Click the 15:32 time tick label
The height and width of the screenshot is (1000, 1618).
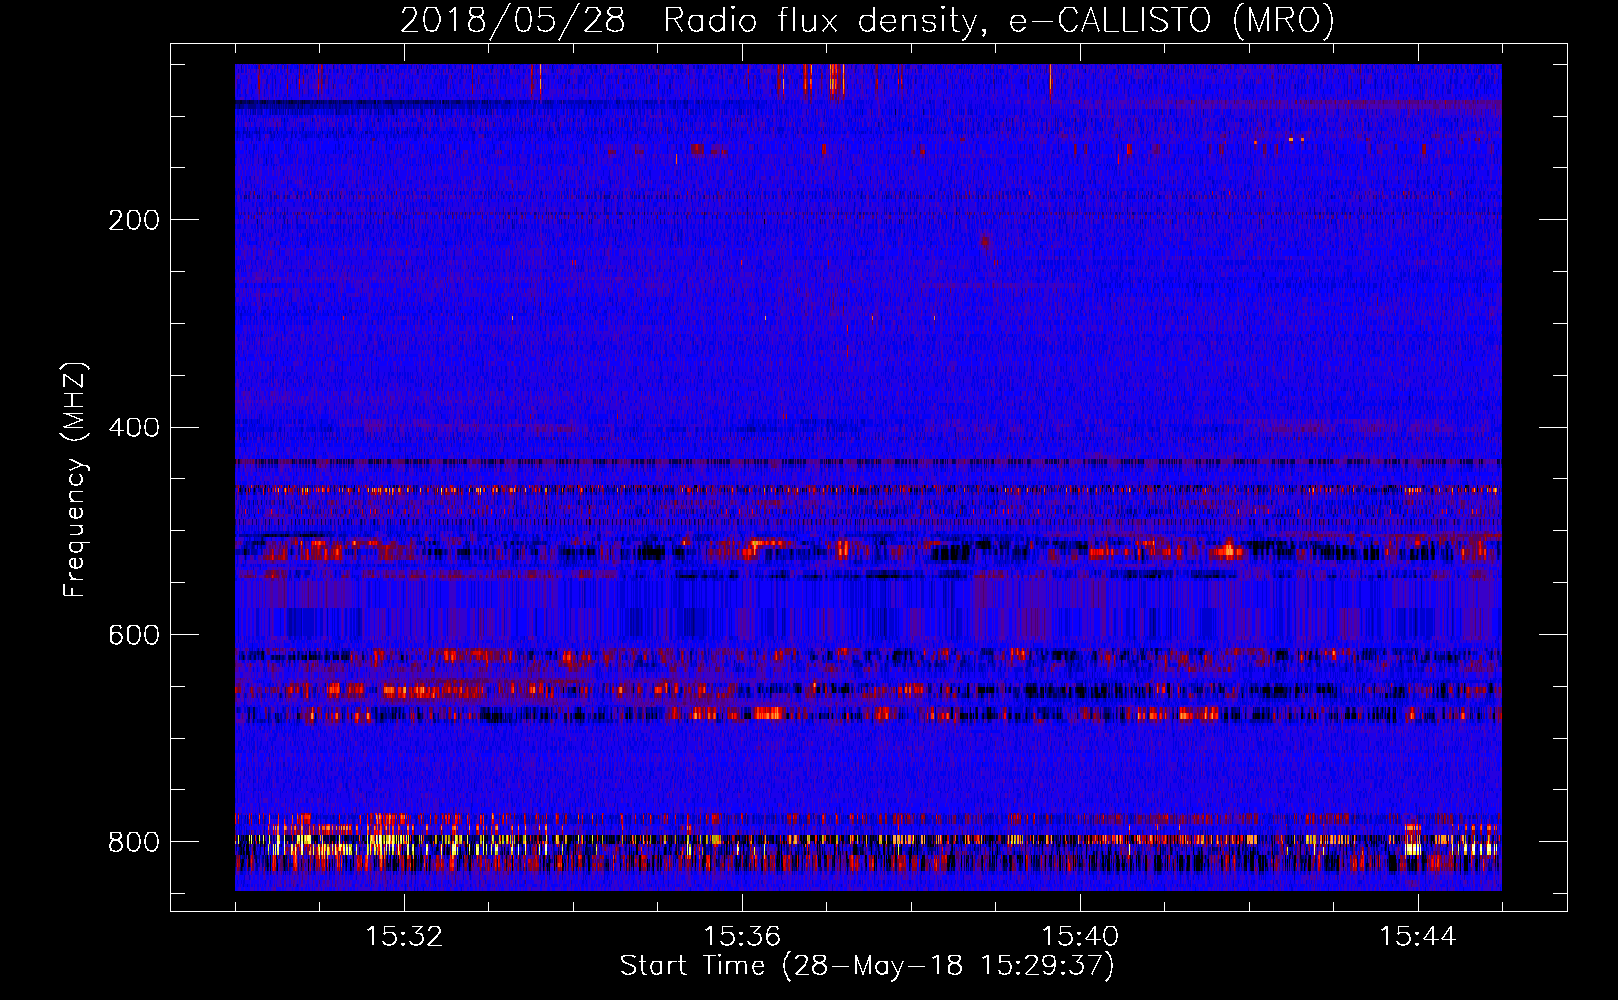404,937
